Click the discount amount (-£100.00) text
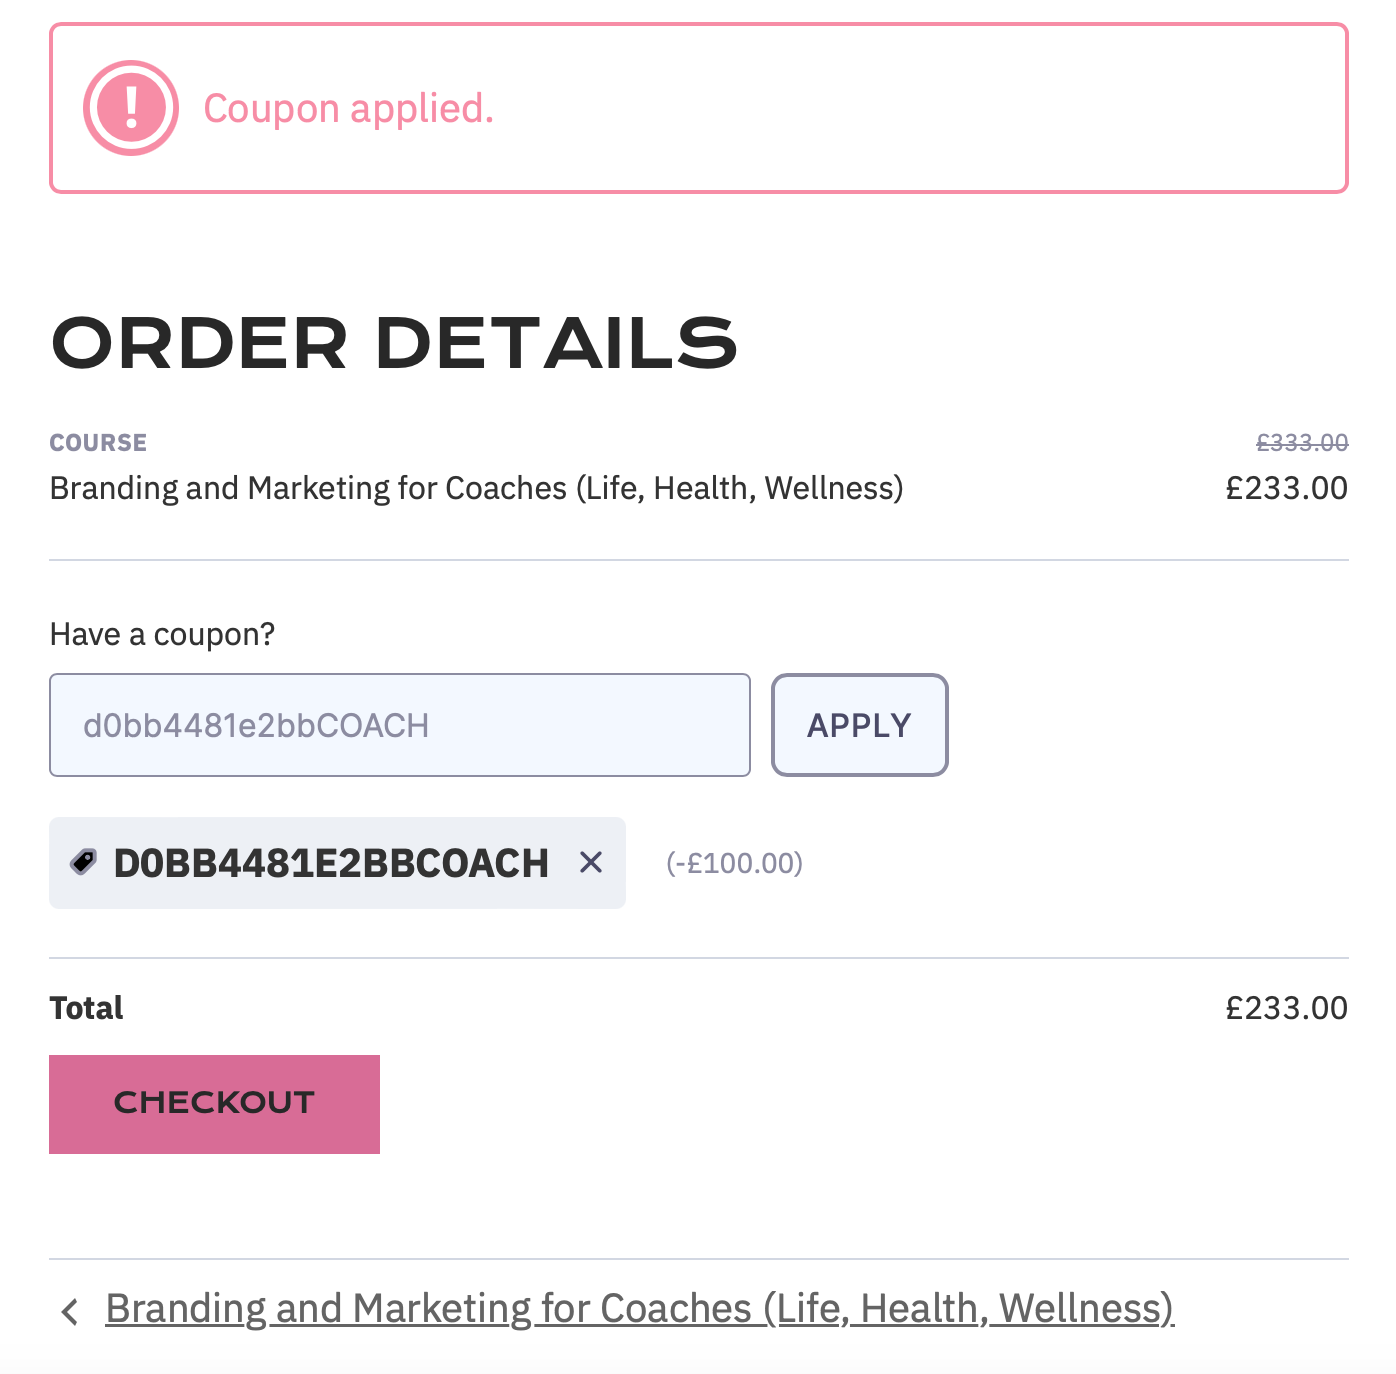Screen dimensions: 1396x1374 point(734,862)
